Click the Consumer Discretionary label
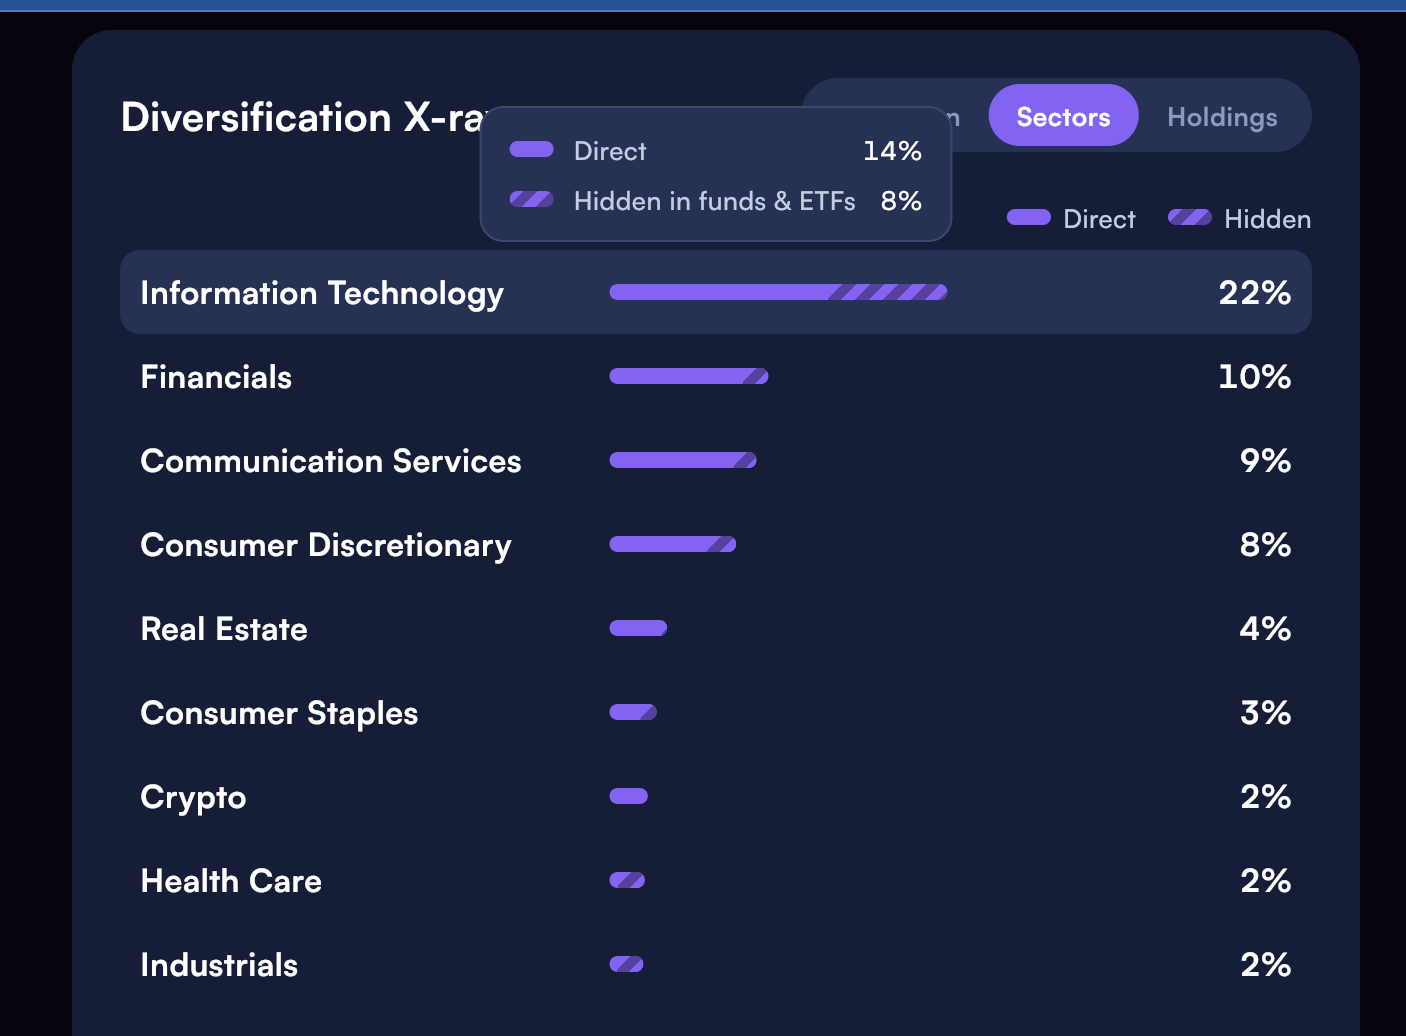This screenshot has height=1036, width=1406. (326, 545)
